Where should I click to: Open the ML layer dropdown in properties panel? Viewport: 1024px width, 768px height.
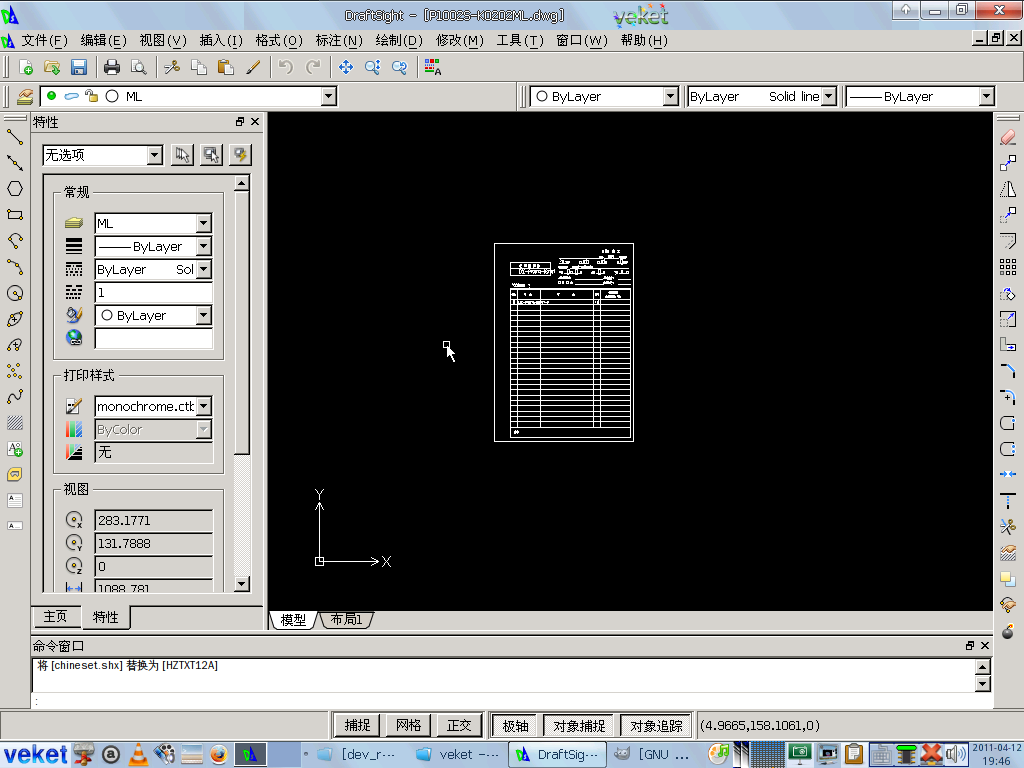pos(204,223)
